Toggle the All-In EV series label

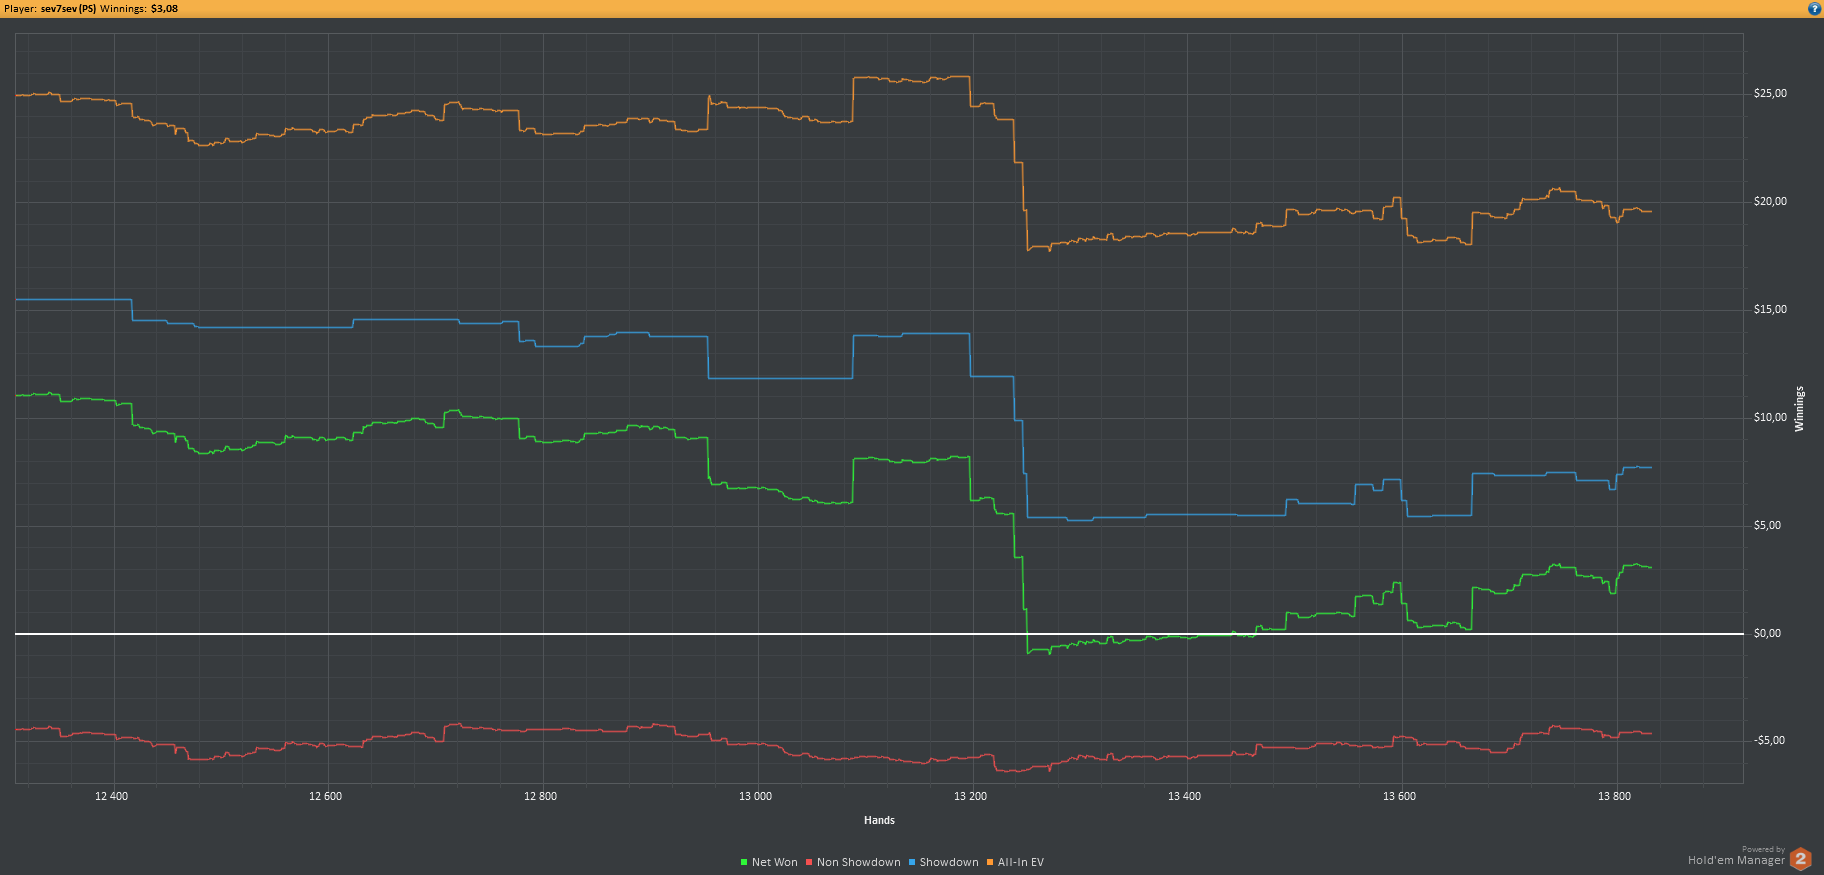click(x=1021, y=862)
